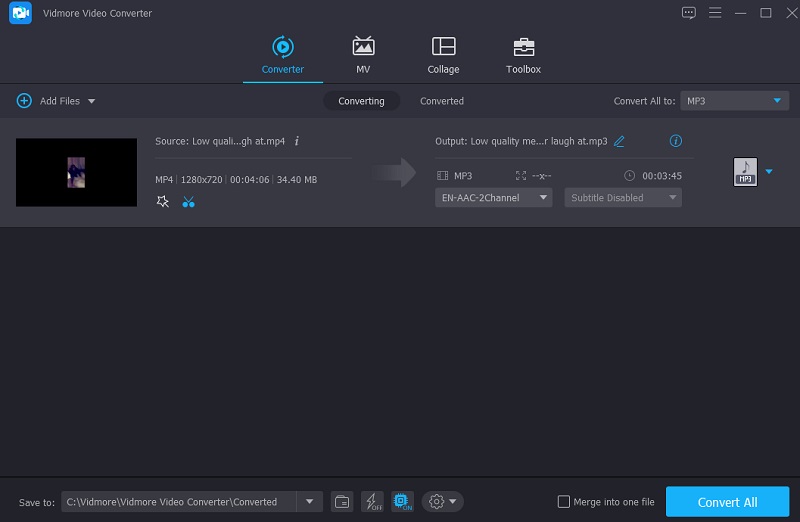The width and height of the screenshot is (800, 522).
Task: Toggle the GPU hardware acceleration icon
Action: tap(402, 501)
